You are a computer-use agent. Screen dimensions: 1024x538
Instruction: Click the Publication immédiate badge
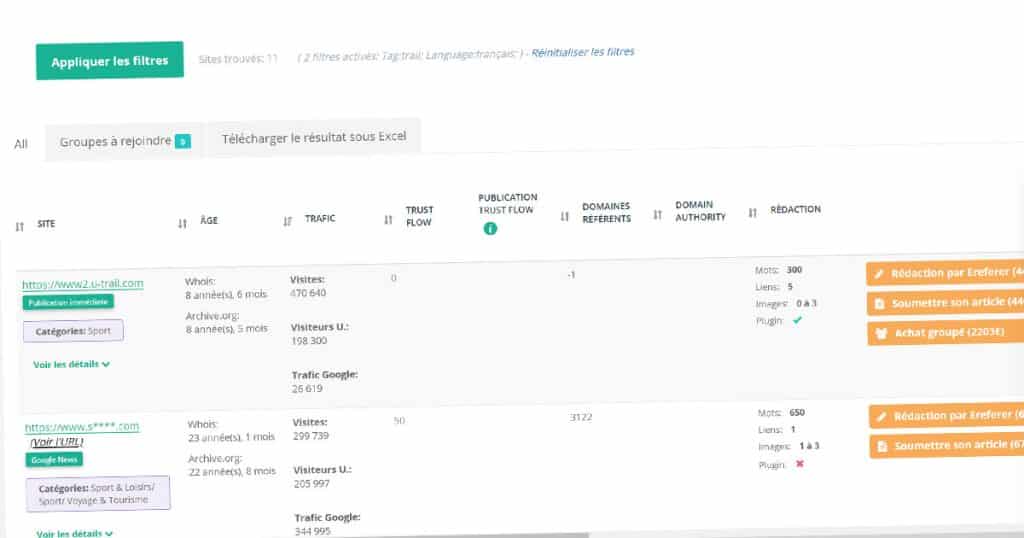(x=68, y=302)
